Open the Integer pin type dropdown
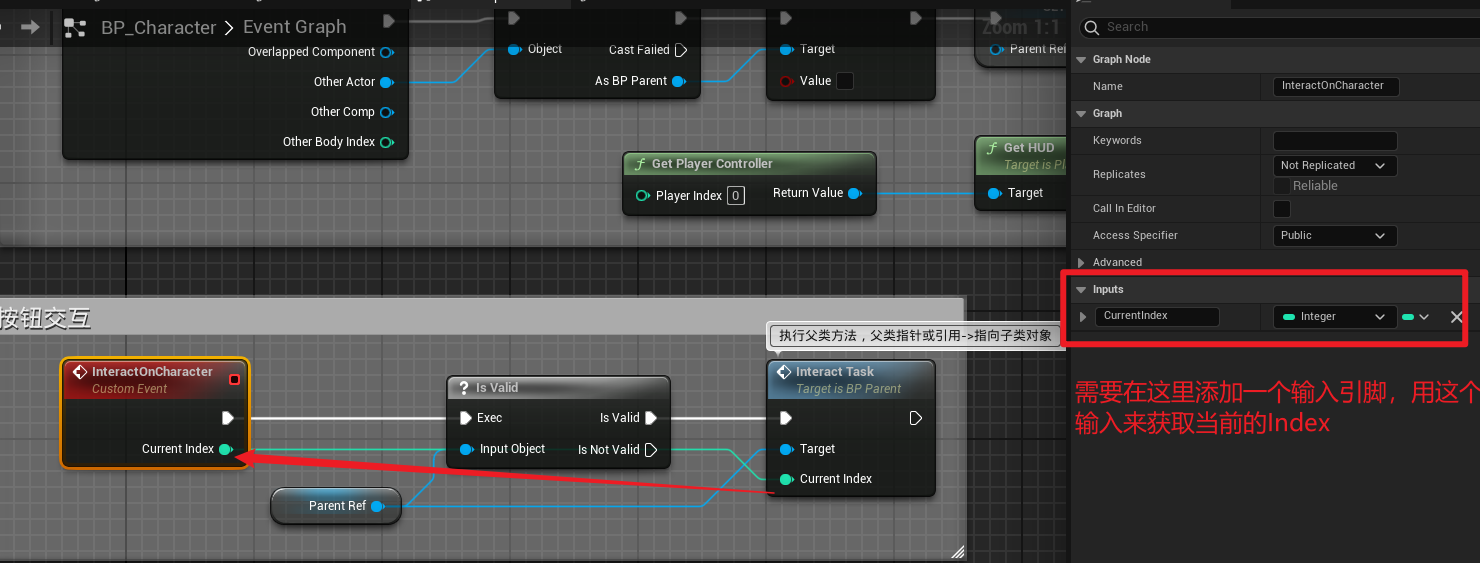This screenshot has height=563, width=1480. [1335, 317]
